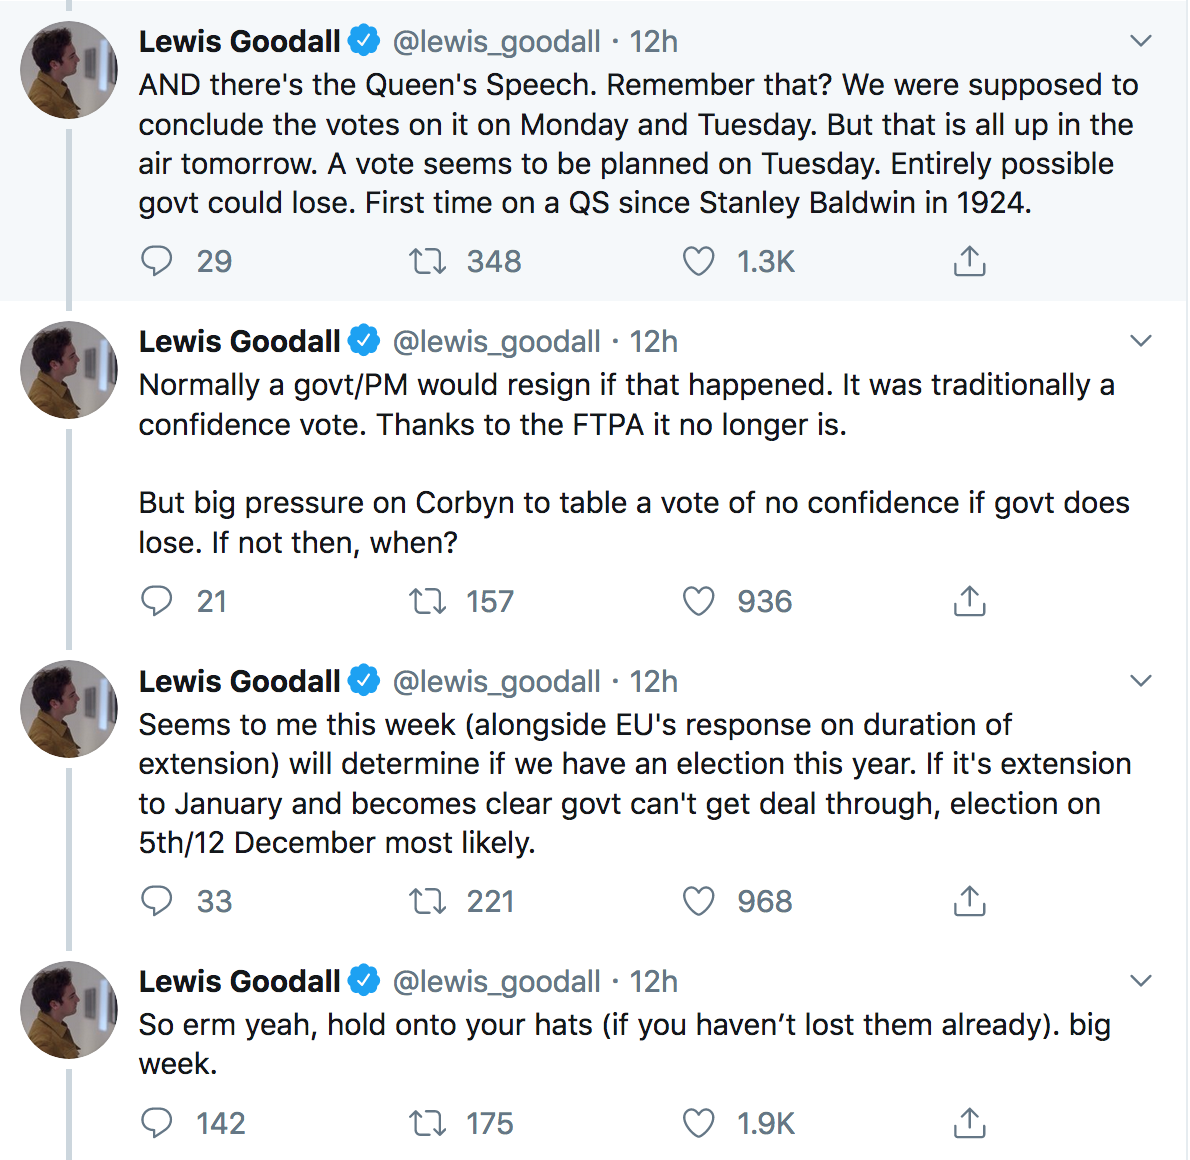Retweet the tweet with 157 retweets
The width and height of the screenshot is (1190, 1160).
[x=427, y=601]
